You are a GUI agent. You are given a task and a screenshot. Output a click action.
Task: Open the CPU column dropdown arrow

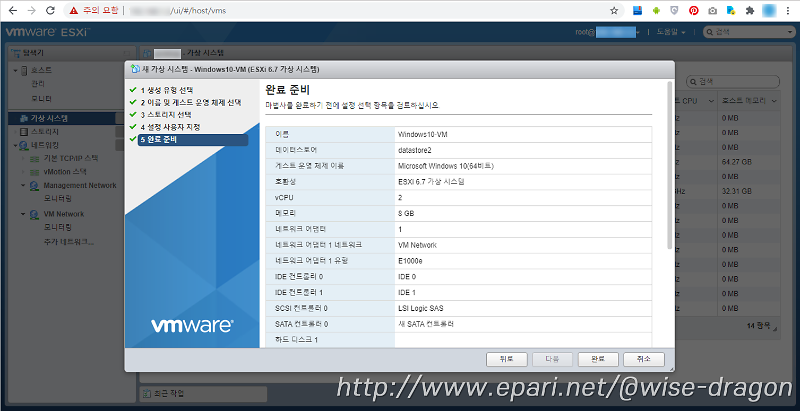click(x=711, y=101)
